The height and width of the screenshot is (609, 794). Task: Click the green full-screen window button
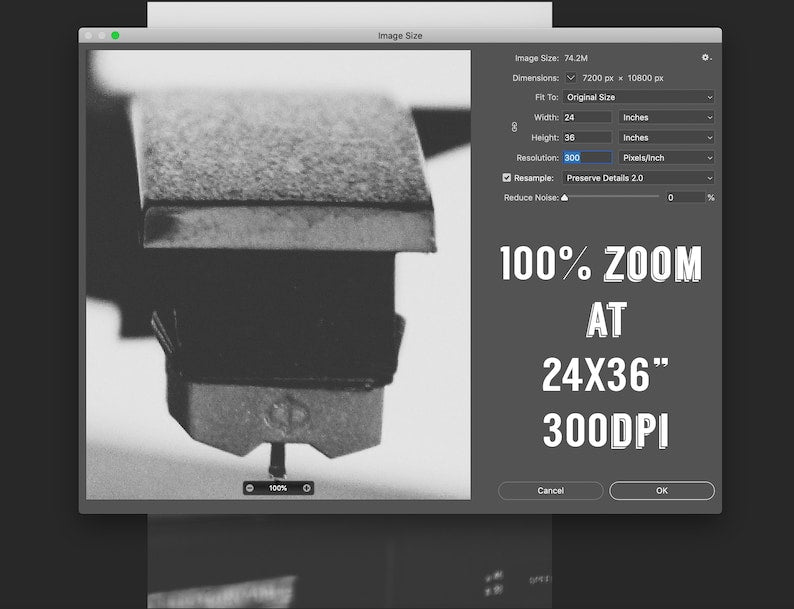coord(115,35)
